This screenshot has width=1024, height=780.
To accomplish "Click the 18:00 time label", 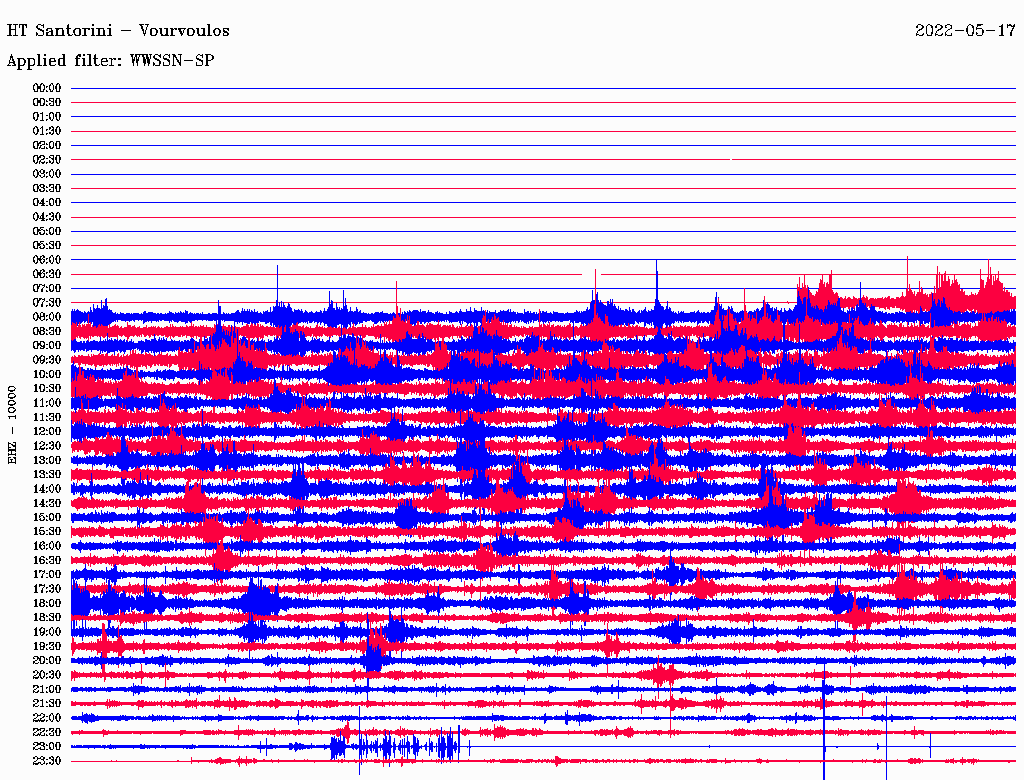I will 47,604.
